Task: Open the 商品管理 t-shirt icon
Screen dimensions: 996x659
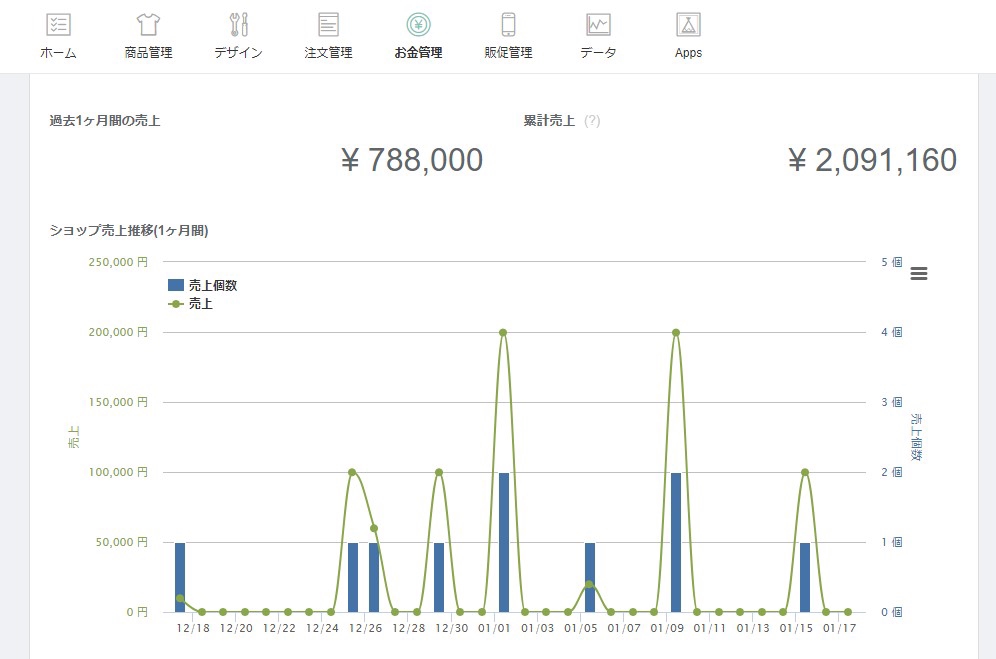Action: coord(148,25)
